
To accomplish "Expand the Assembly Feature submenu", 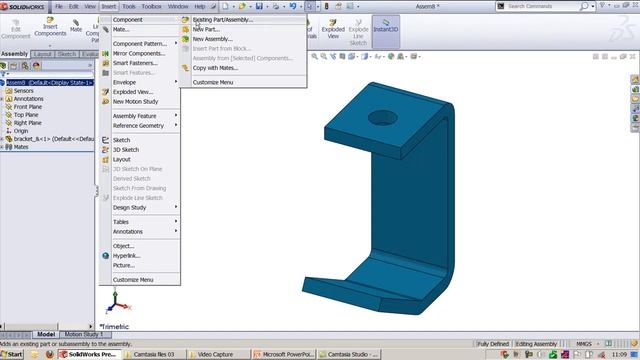I will pyautogui.click(x=140, y=116).
